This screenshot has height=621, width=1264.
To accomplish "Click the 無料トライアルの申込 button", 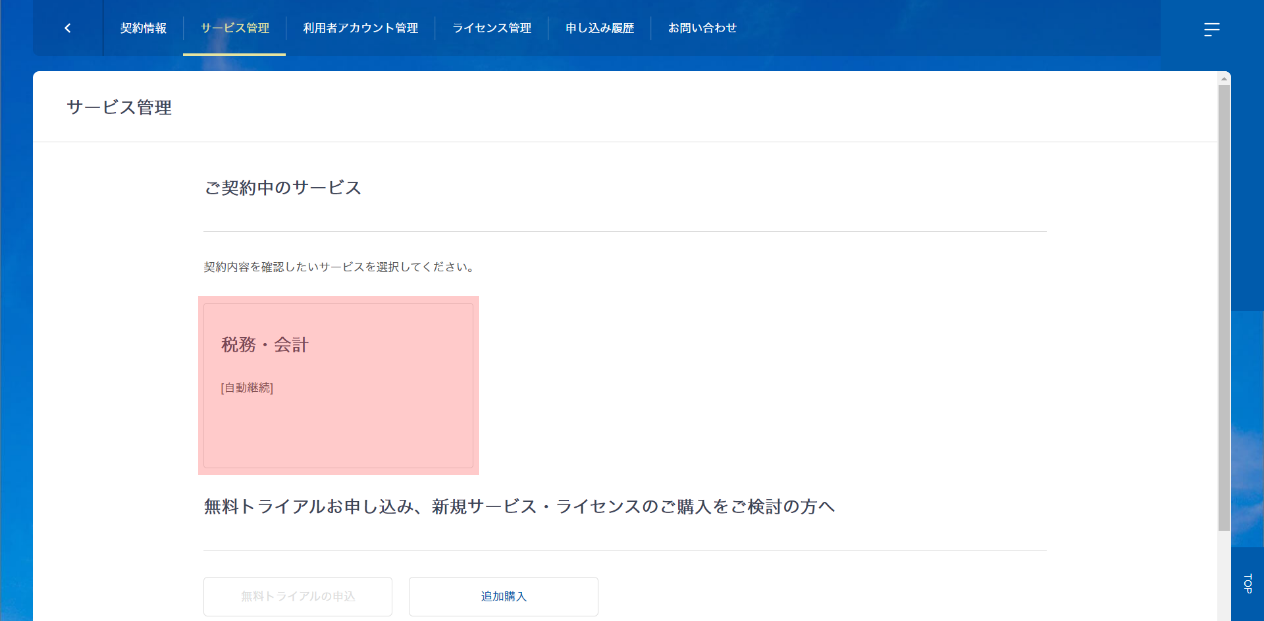I will click(298, 596).
